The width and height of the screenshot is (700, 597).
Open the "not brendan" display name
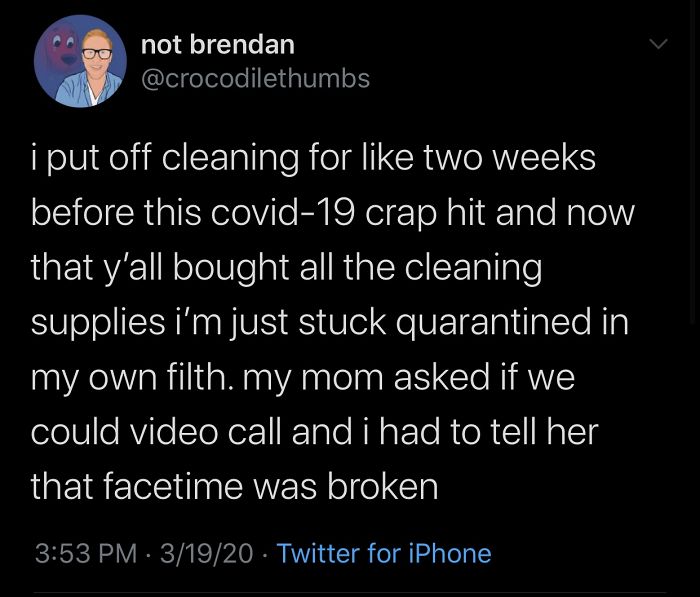218,44
